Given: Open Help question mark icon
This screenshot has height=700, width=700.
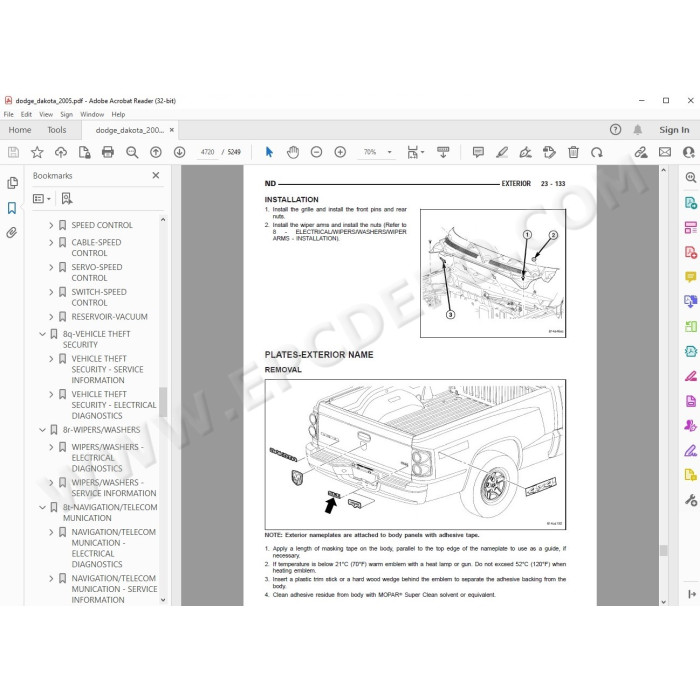Looking at the screenshot, I should coord(615,130).
